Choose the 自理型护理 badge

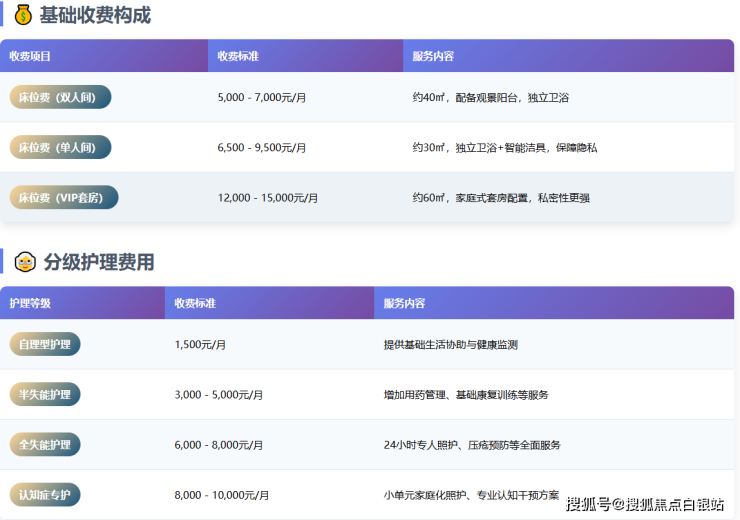click(x=45, y=344)
